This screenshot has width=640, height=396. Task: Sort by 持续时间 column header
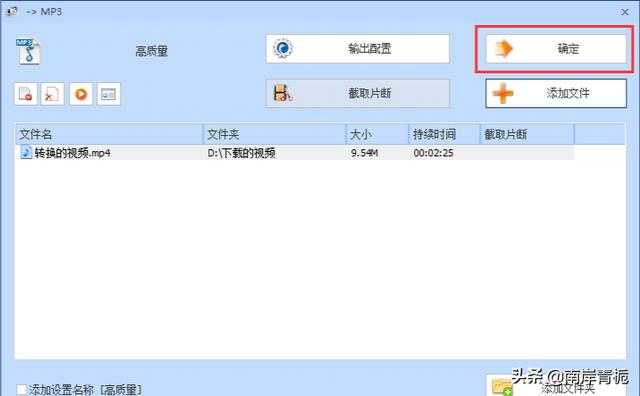pyautogui.click(x=444, y=134)
